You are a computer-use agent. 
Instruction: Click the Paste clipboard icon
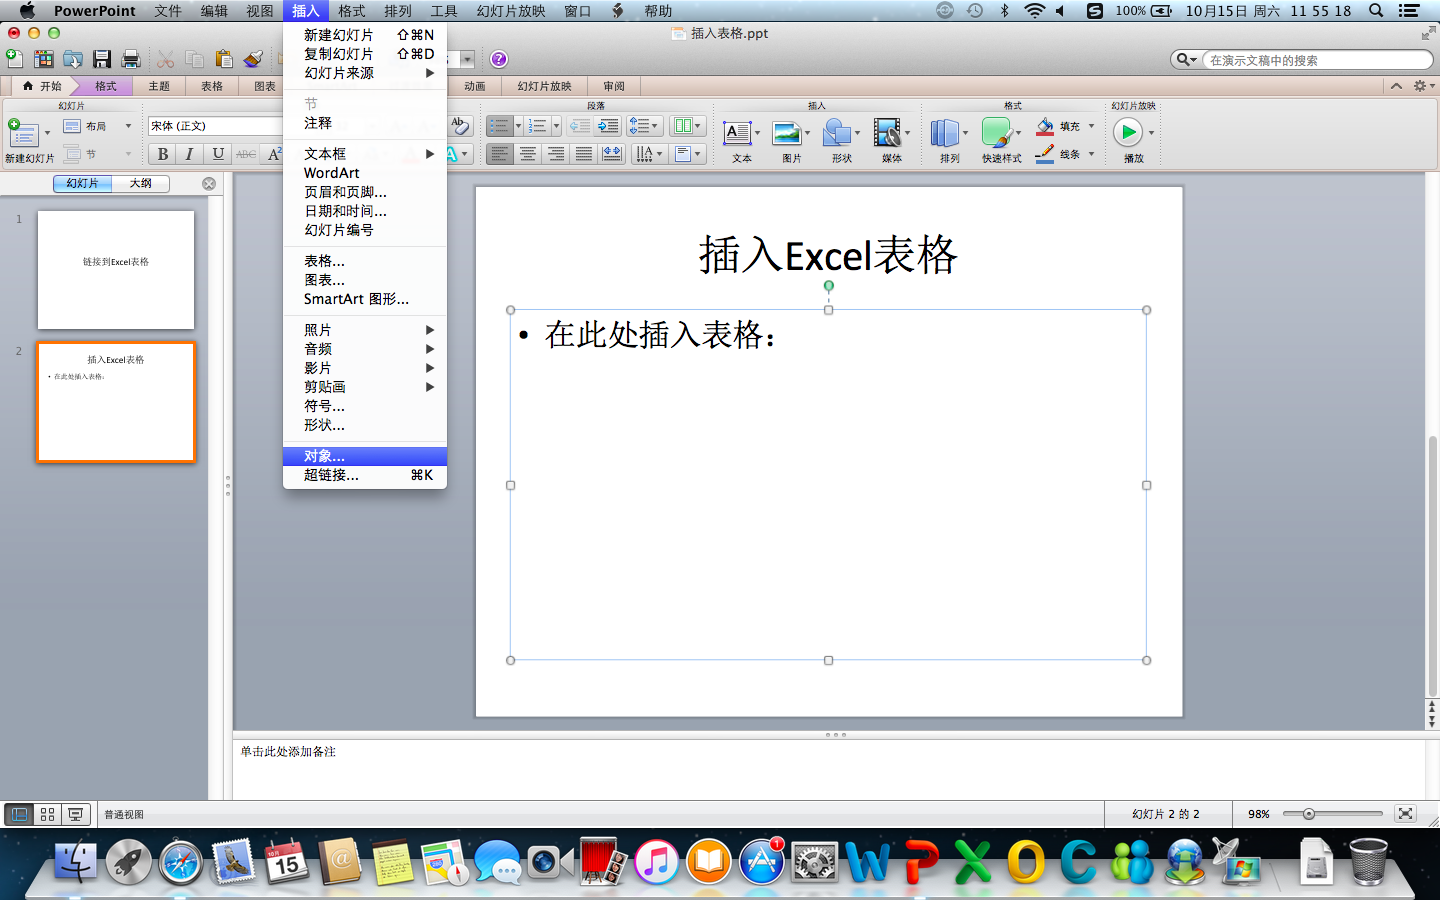click(x=224, y=59)
